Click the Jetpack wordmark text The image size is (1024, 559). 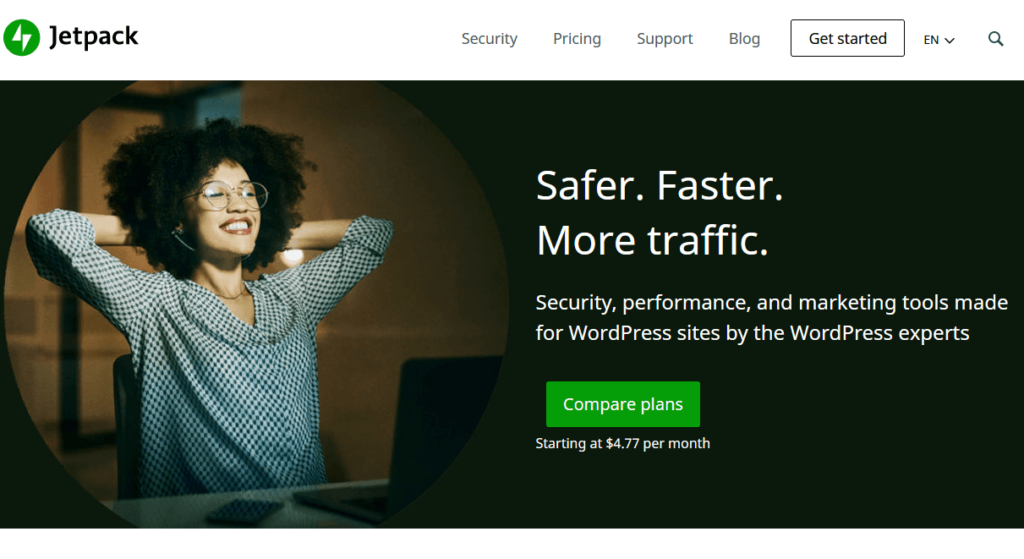coord(93,37)
